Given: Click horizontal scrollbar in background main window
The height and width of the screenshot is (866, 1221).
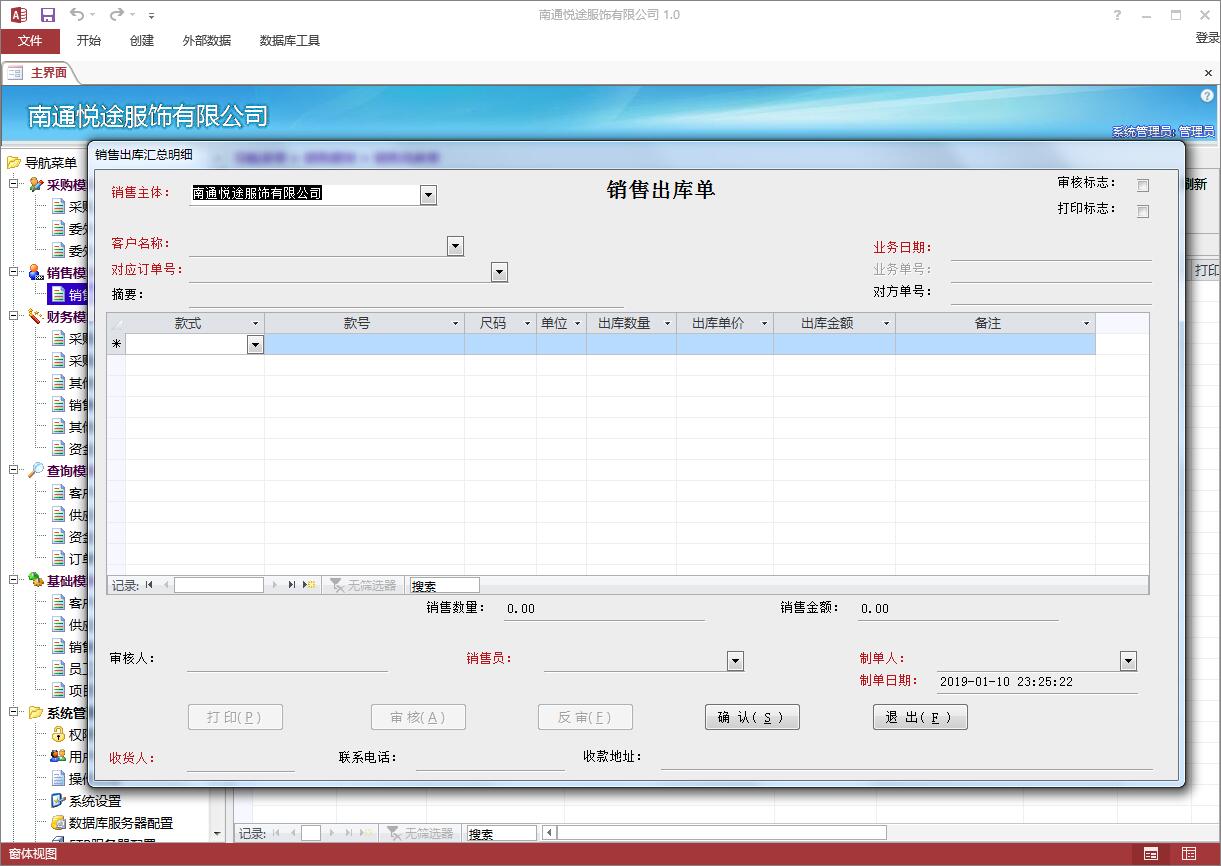Looking at the screenshot, I should (x=714, y=833).
